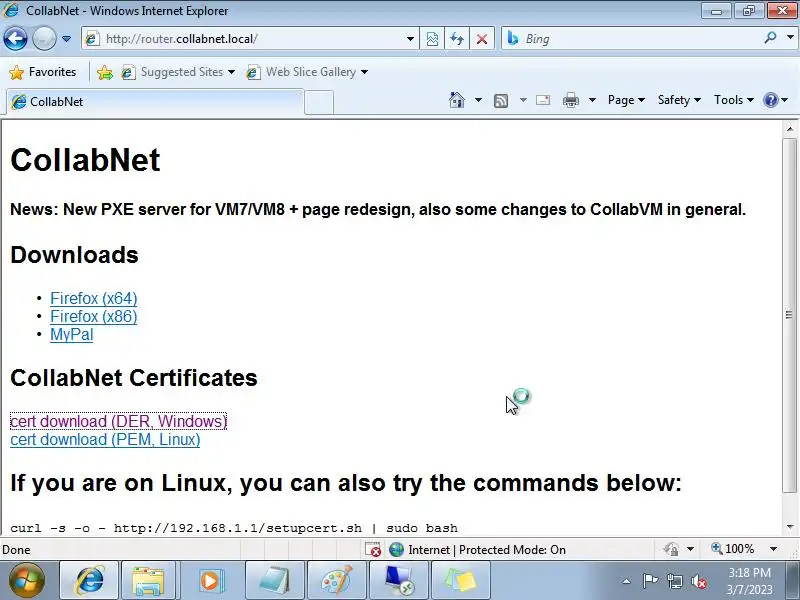Open the Windows Start orb
This screenshot has height=600, width=800.
pos(27,580)
